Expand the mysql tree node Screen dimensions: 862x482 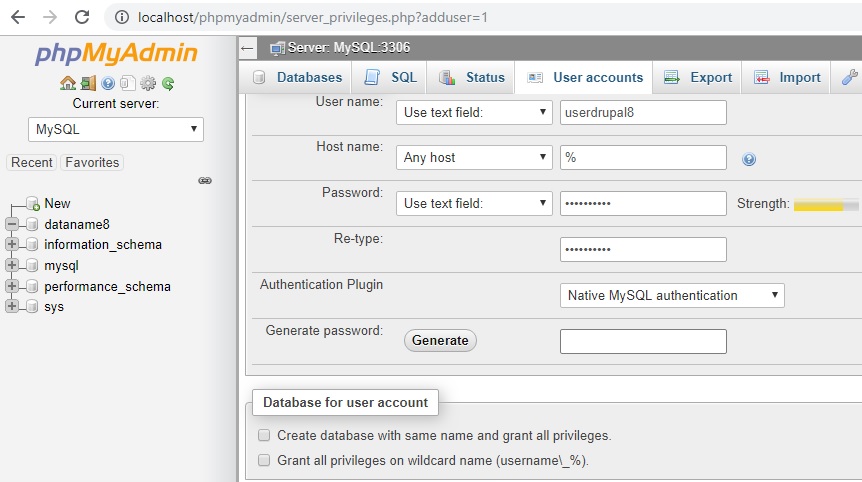(12, 265)
